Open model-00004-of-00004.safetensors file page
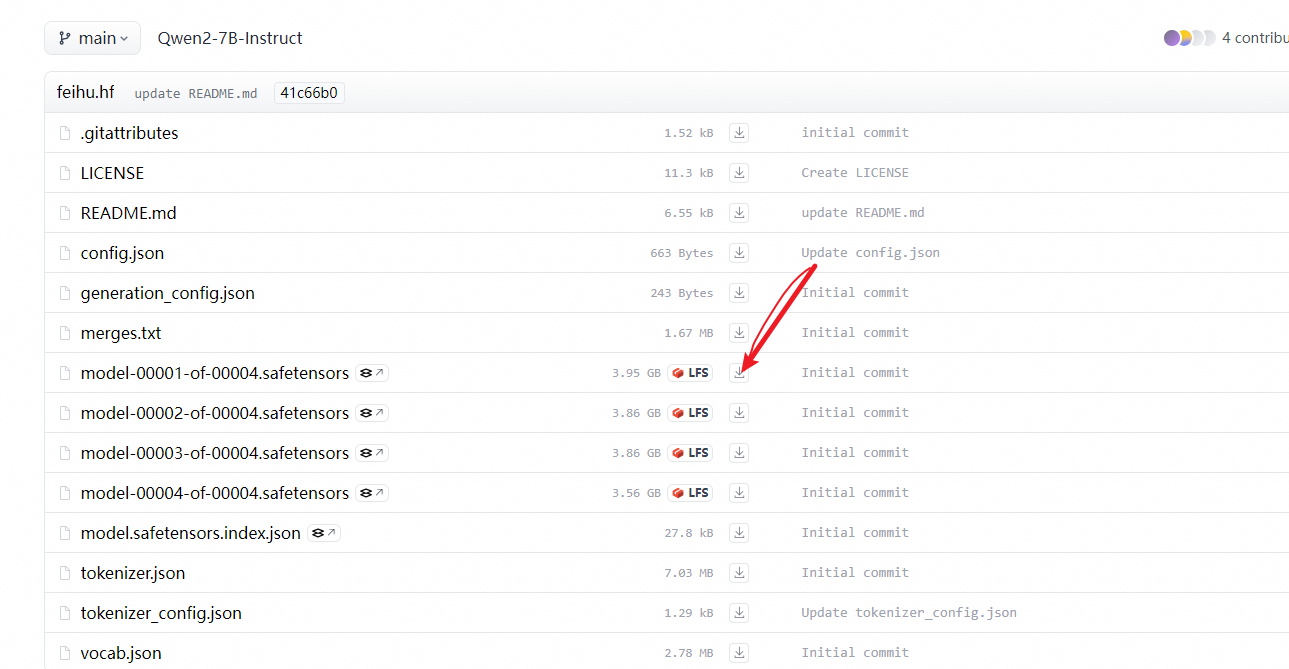The image size is (1289, 669). click(215, 493)
